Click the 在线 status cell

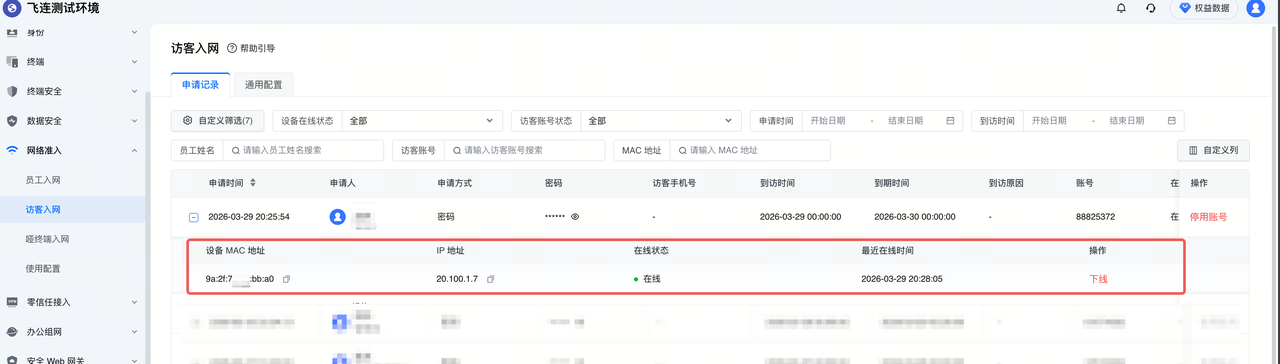click(647, 279)
